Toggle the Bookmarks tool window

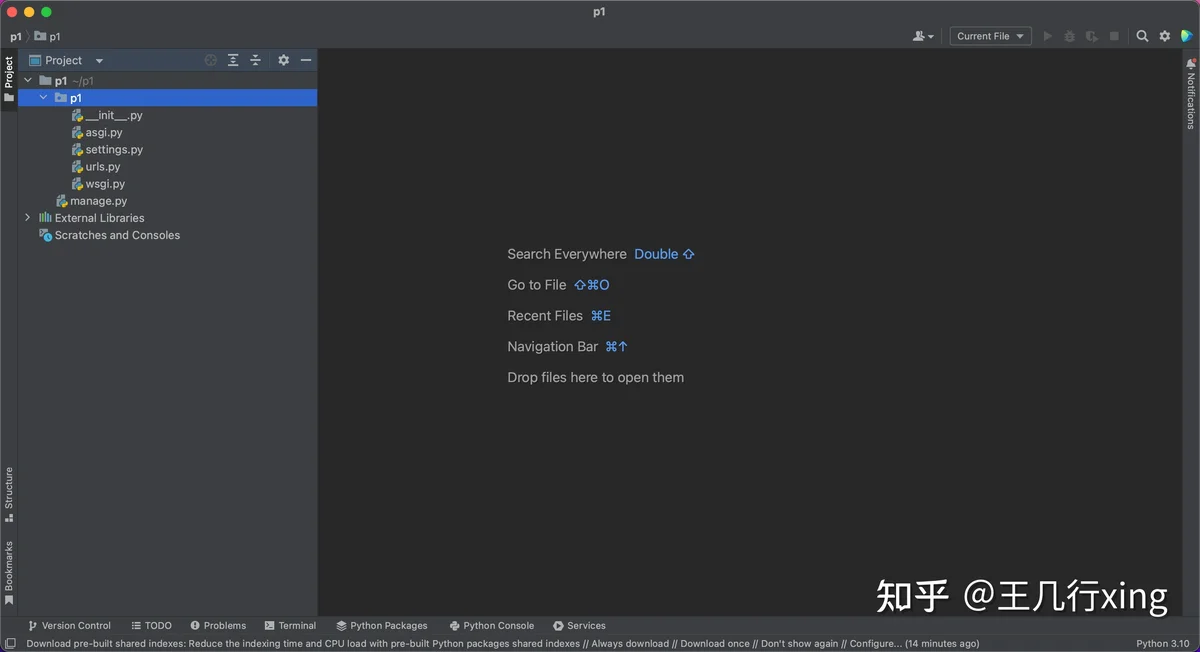coord(9,572)
